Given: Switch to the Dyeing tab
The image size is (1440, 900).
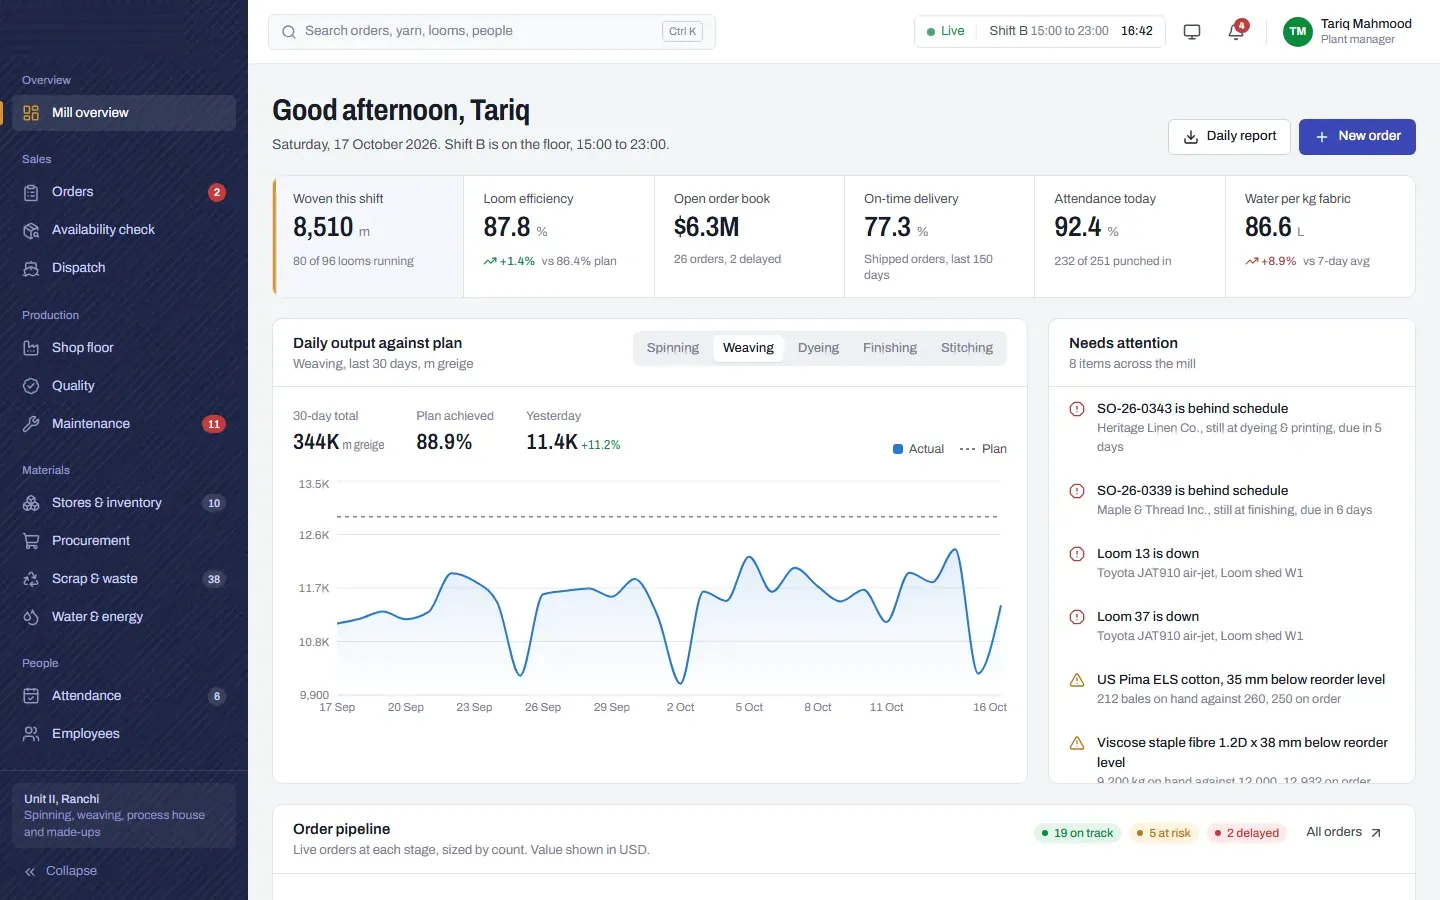Looking at the screenshot, I should click(818, 348).
